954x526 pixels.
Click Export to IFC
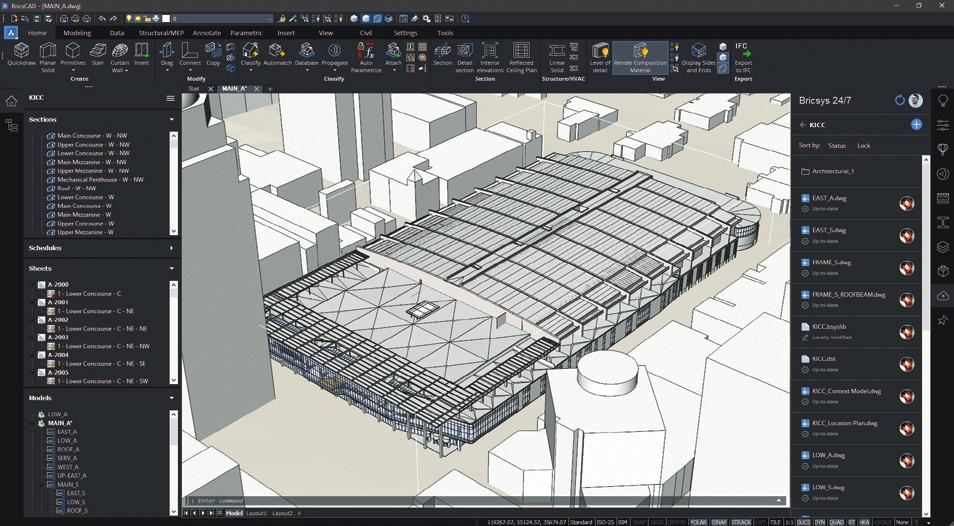743,58
